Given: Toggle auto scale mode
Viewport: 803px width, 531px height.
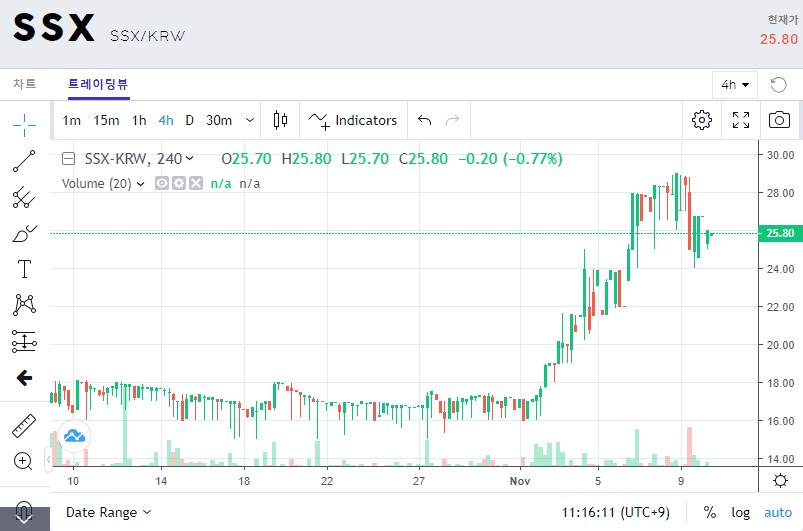Looking at the screenshot, I should [x=778, y=513].
